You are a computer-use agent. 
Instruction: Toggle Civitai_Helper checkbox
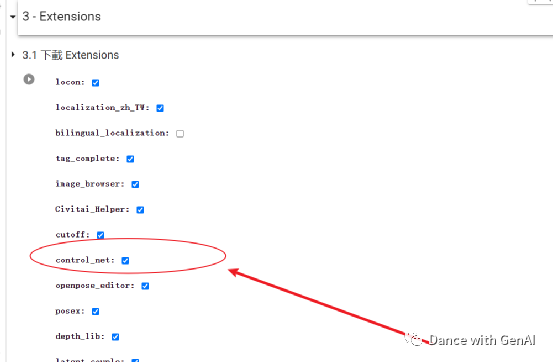click(140, 210)
